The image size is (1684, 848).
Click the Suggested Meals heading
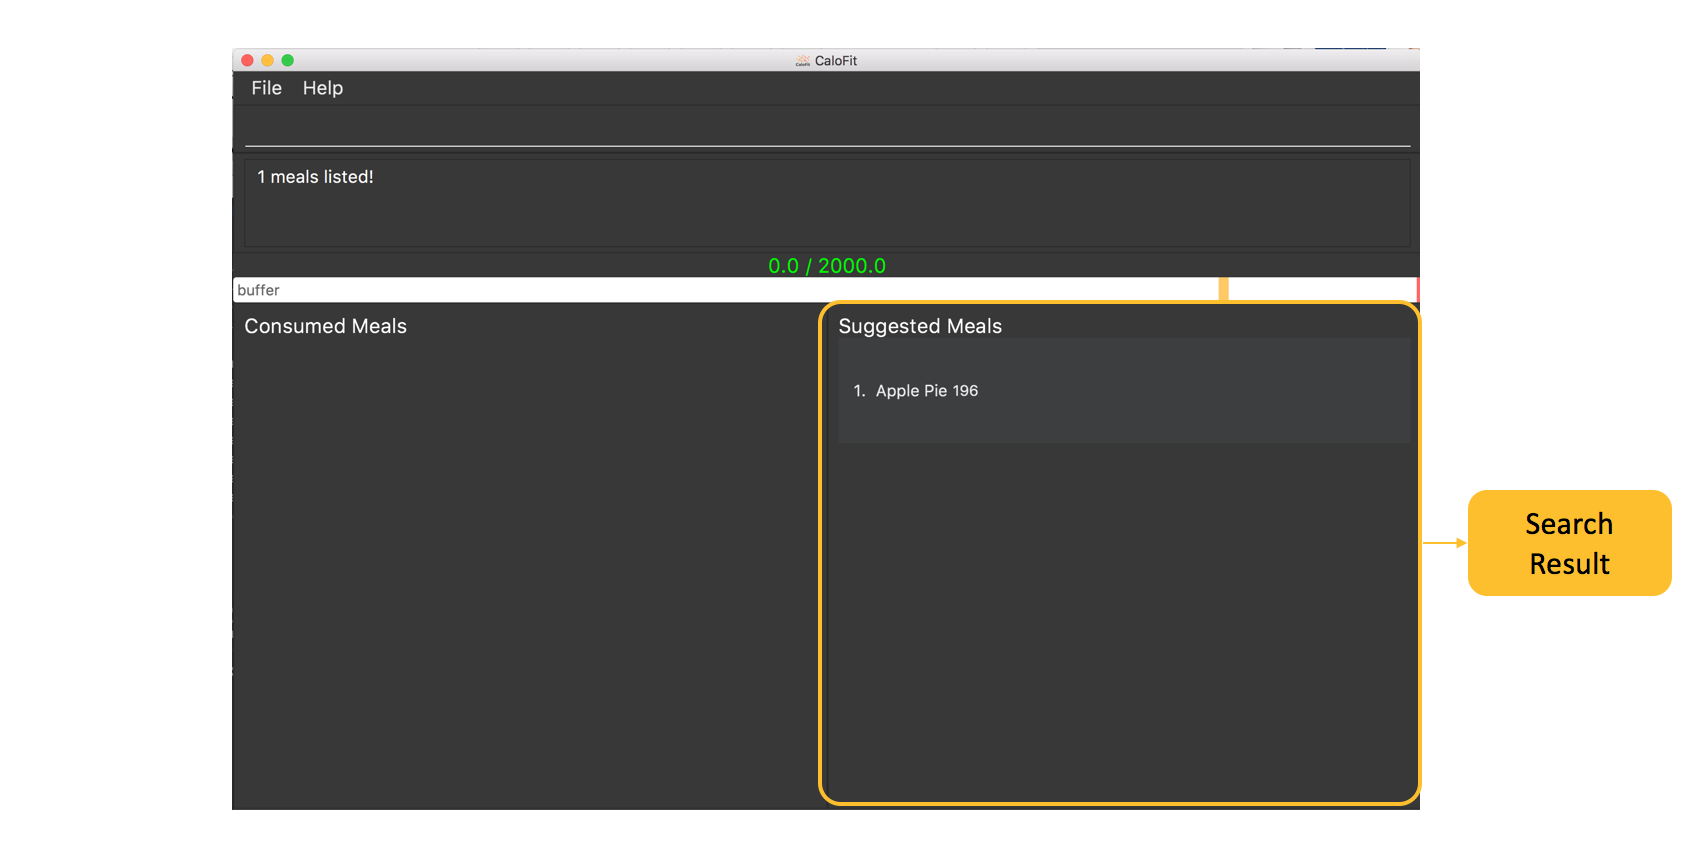pos(920,326)
